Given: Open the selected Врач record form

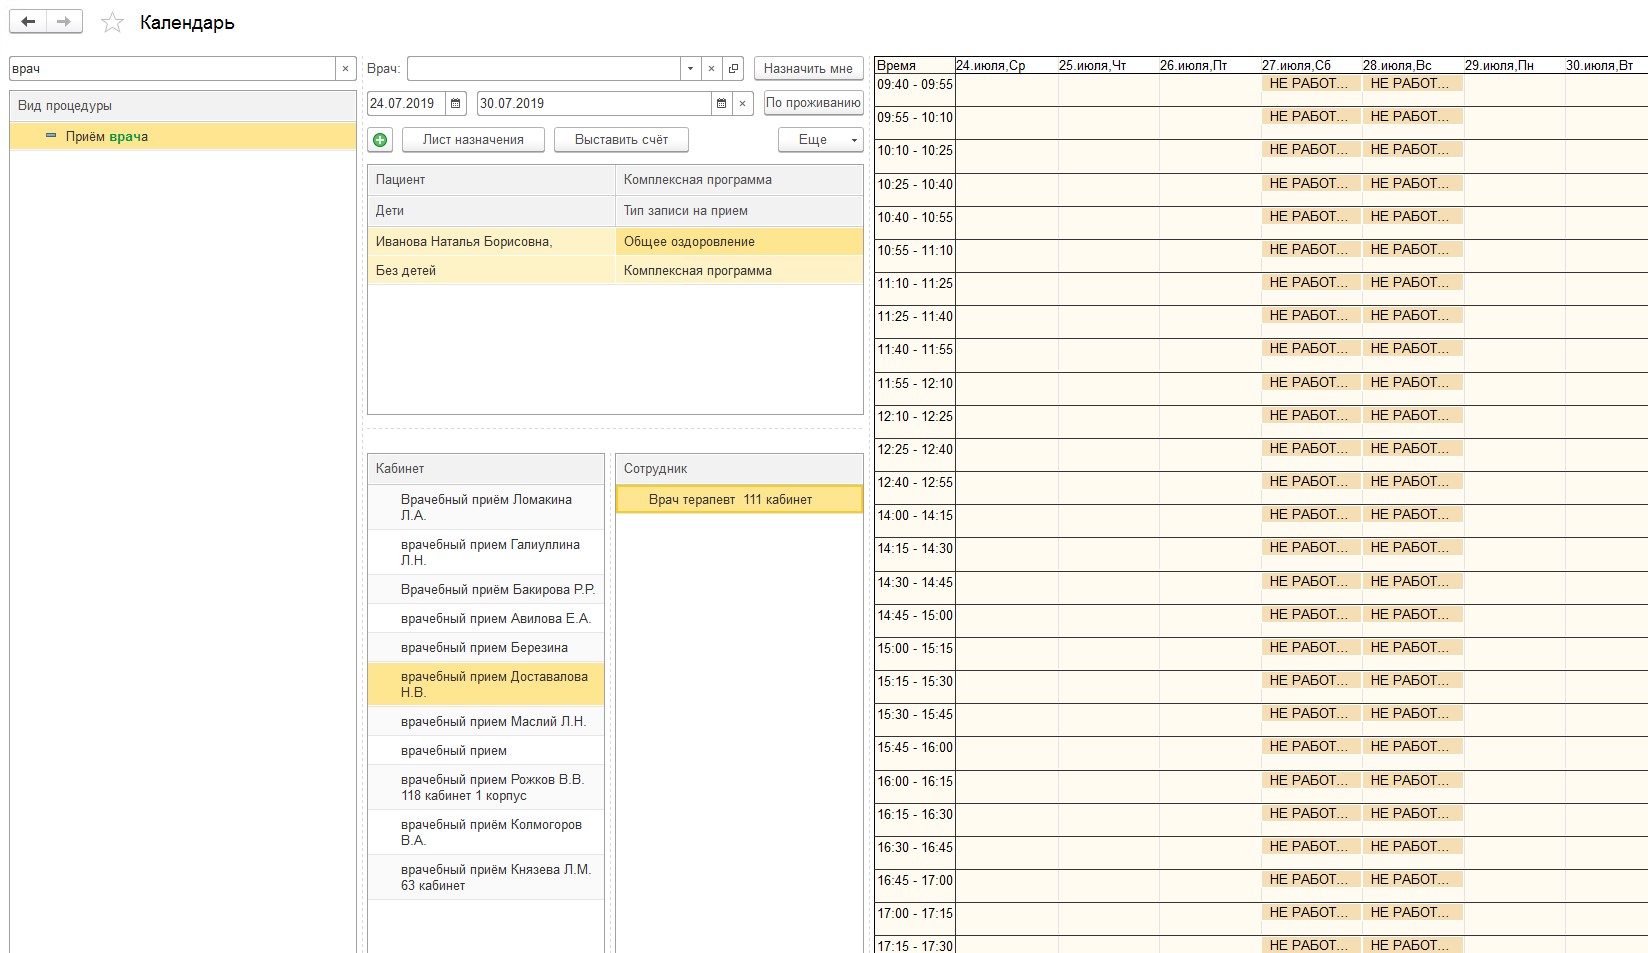Looking at the screenshot, I should tap(734, 69).
